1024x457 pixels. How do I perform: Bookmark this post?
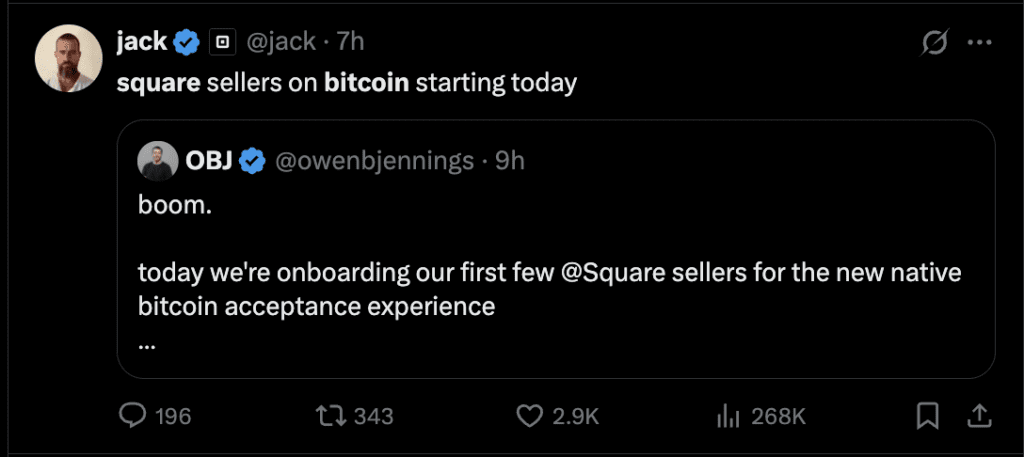(x=928, y=415)
